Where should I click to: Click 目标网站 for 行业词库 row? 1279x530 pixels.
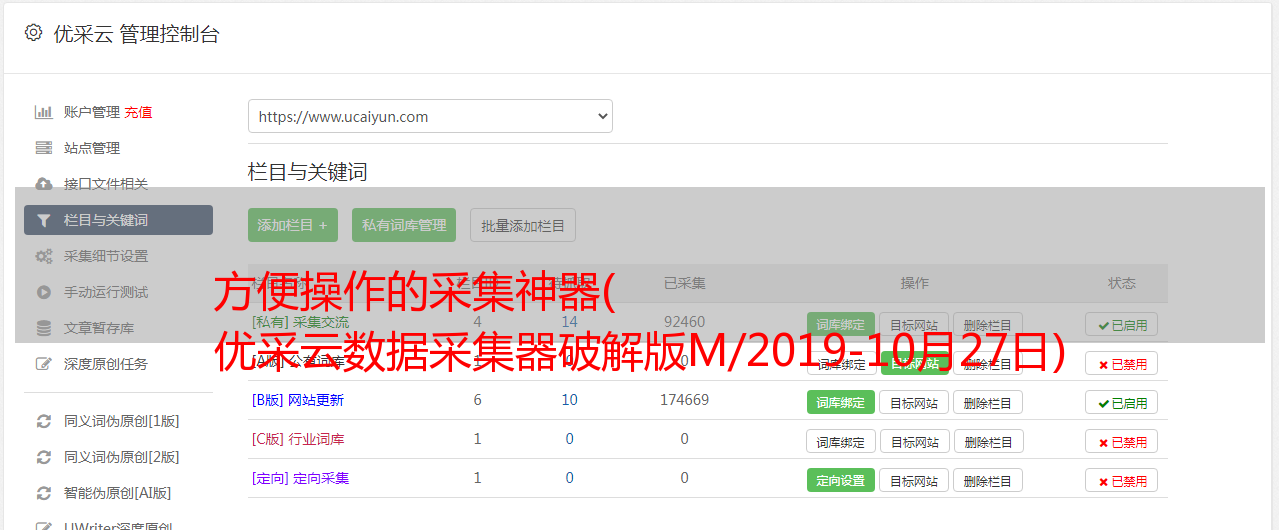(914, 442)
